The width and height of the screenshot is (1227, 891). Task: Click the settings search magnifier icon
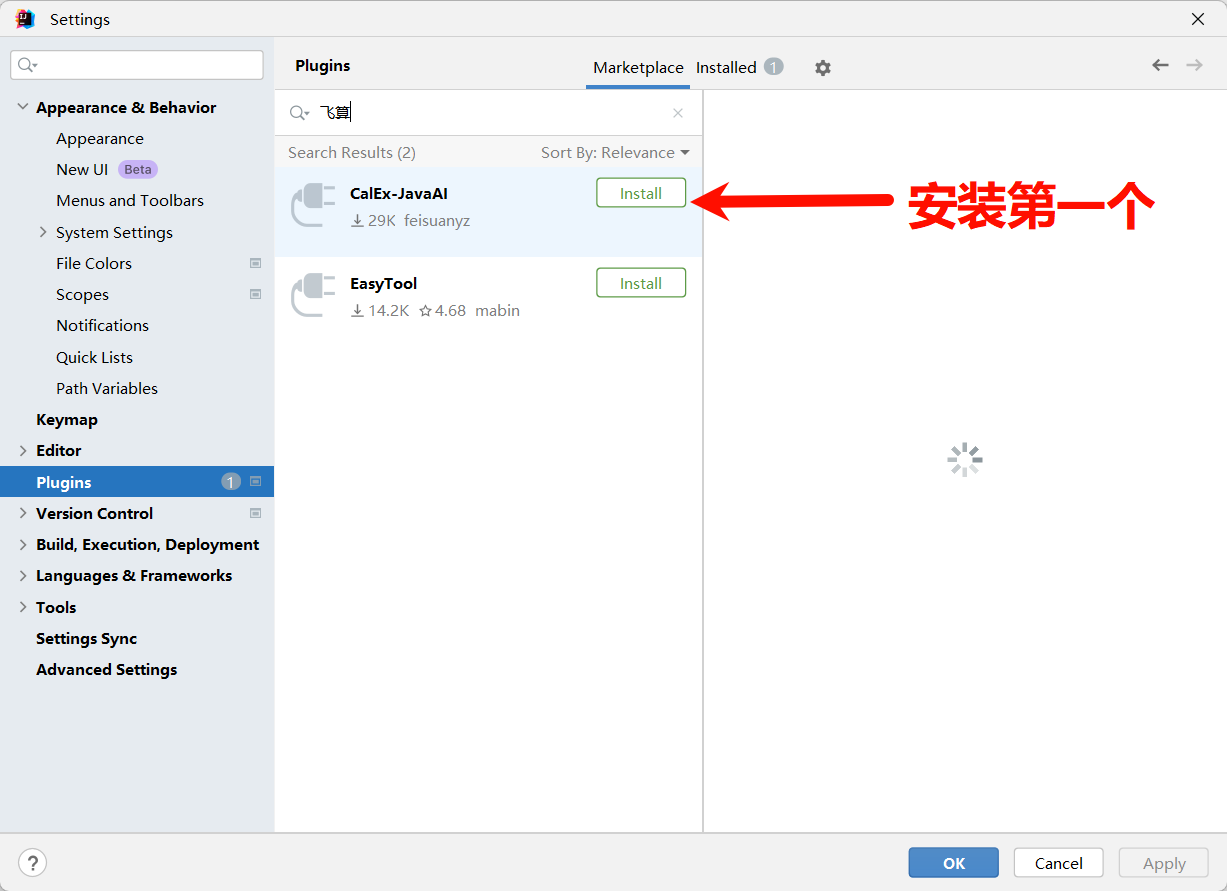[28, 65]
